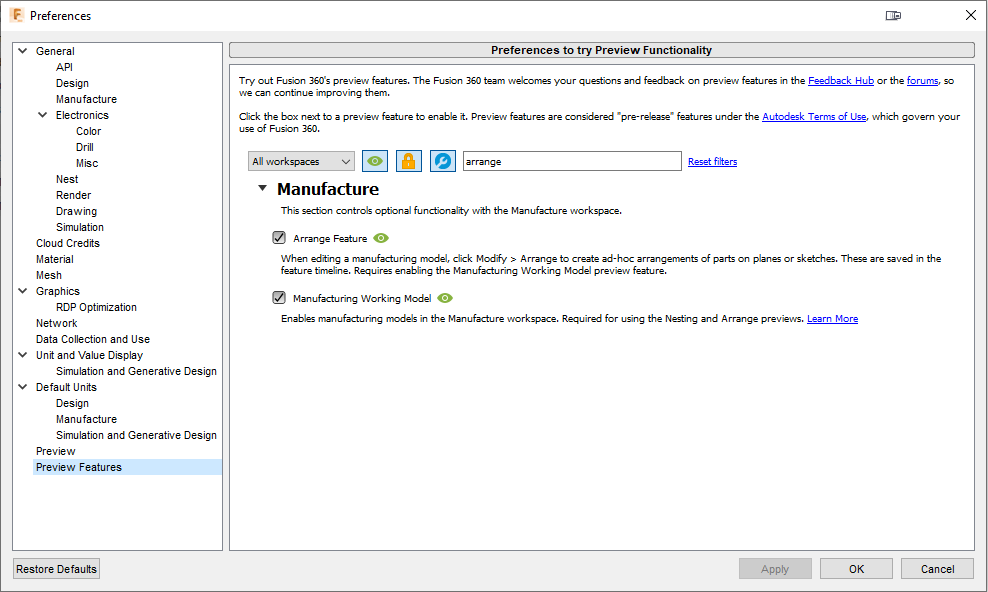Click the Reset filters link
The width and height of the screenshot is (988, 592).
pyautogui.click(x=712, y=162)
